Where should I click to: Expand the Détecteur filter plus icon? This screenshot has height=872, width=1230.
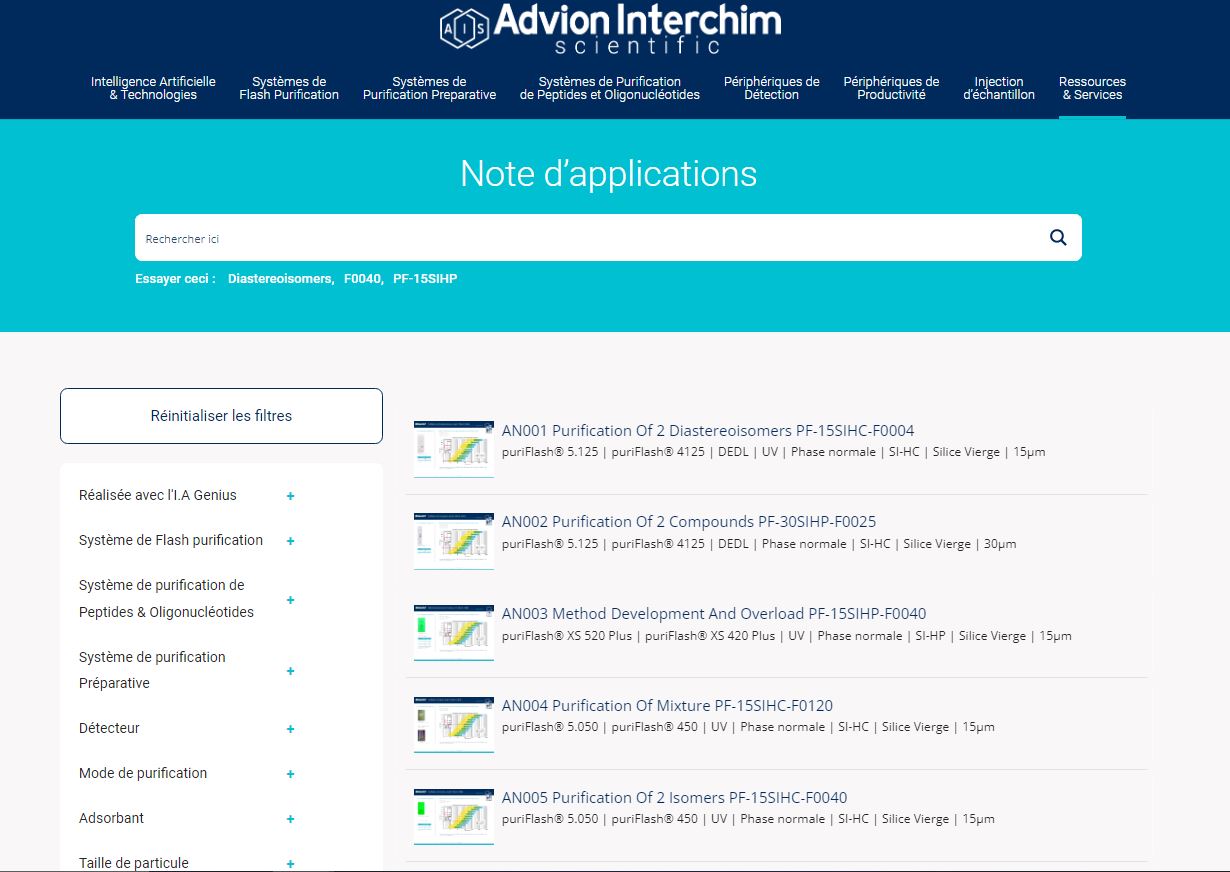pos(290,729)
